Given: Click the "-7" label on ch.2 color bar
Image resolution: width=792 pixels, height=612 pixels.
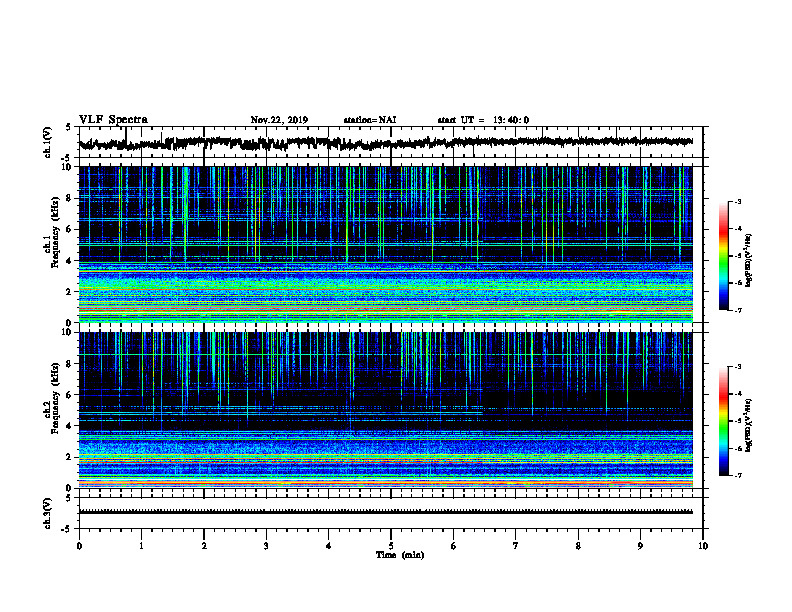Looking at the screenshot, I should point(738,476).
